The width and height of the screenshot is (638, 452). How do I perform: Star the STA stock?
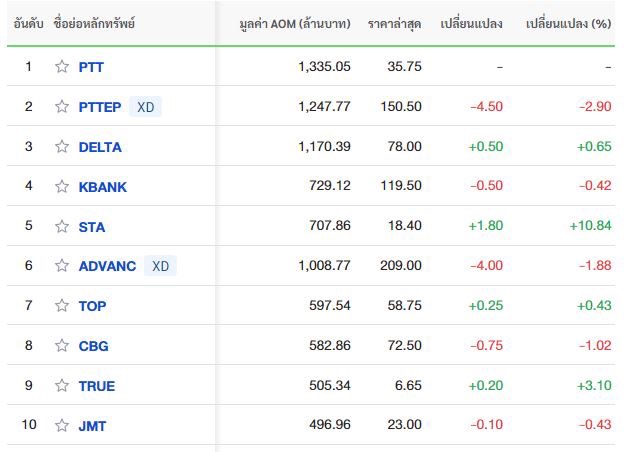pos(62,226)
